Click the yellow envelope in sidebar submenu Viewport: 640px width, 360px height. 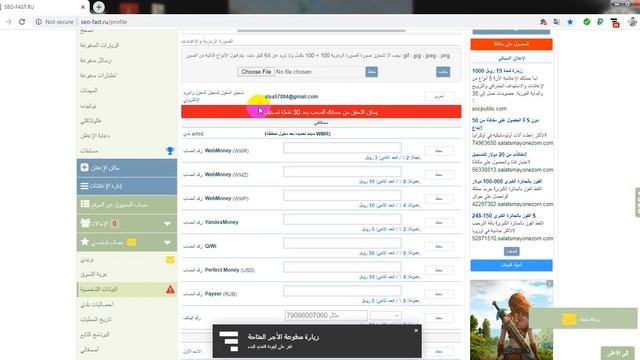[170, 260]
